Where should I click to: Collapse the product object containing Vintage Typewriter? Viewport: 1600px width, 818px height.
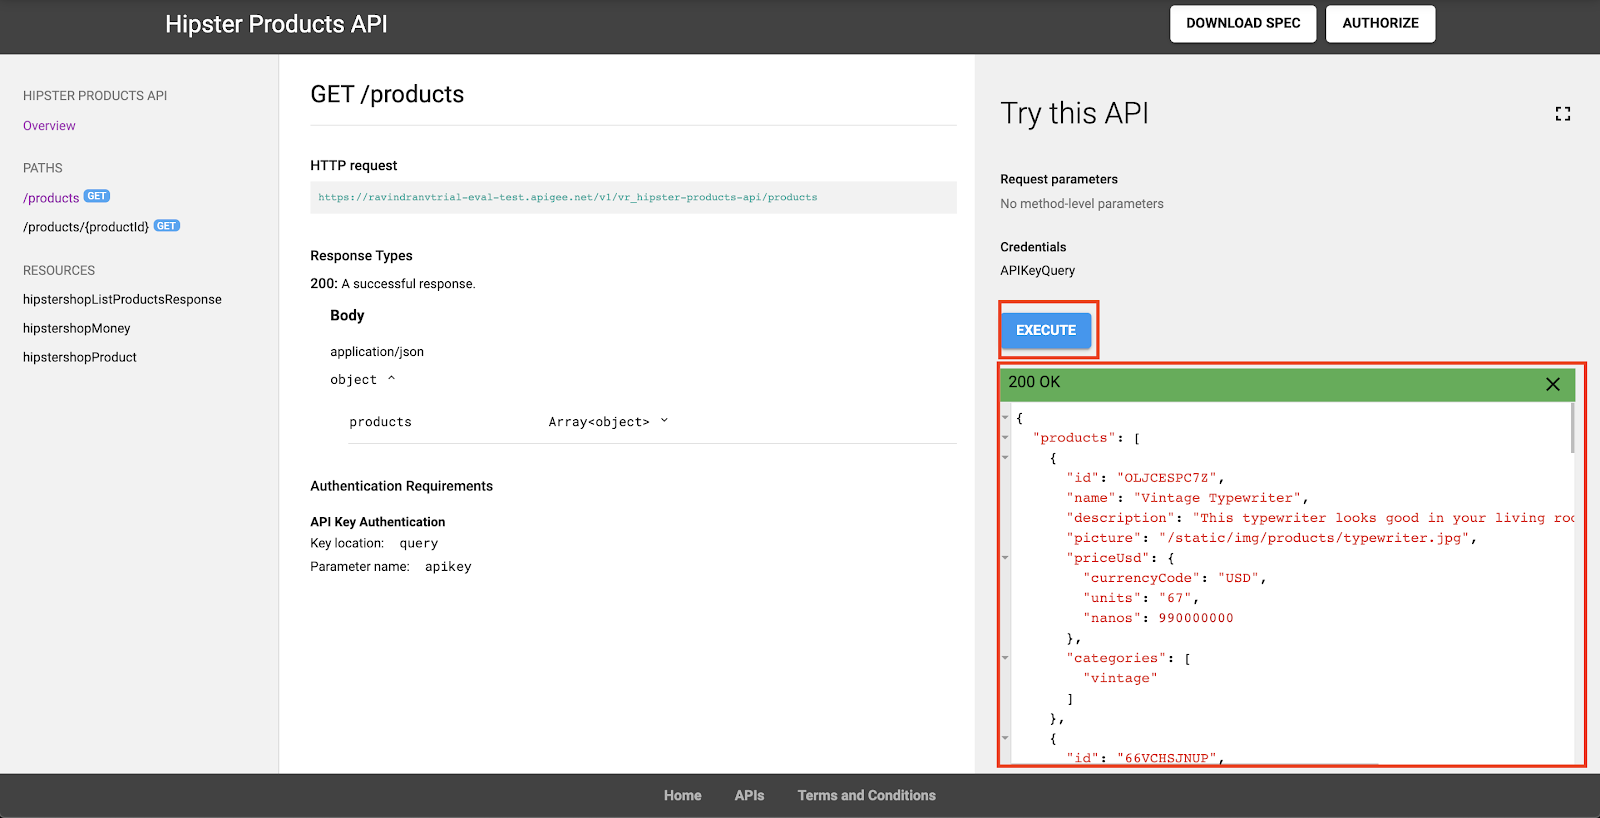pos(1005,458)
